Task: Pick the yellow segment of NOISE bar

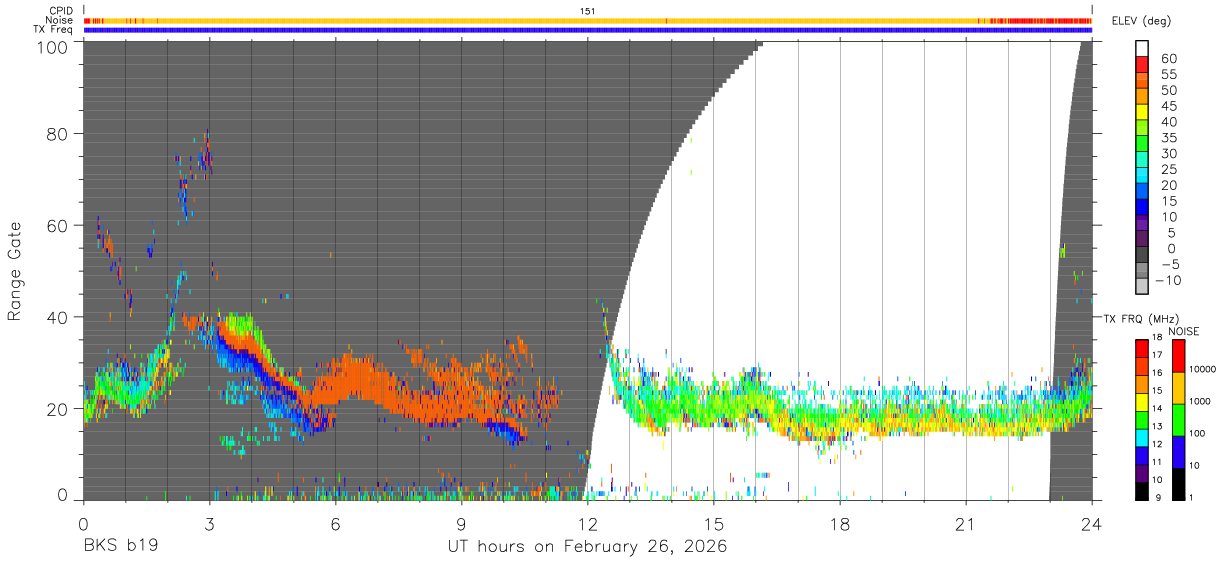Action: coord(1178,387)
